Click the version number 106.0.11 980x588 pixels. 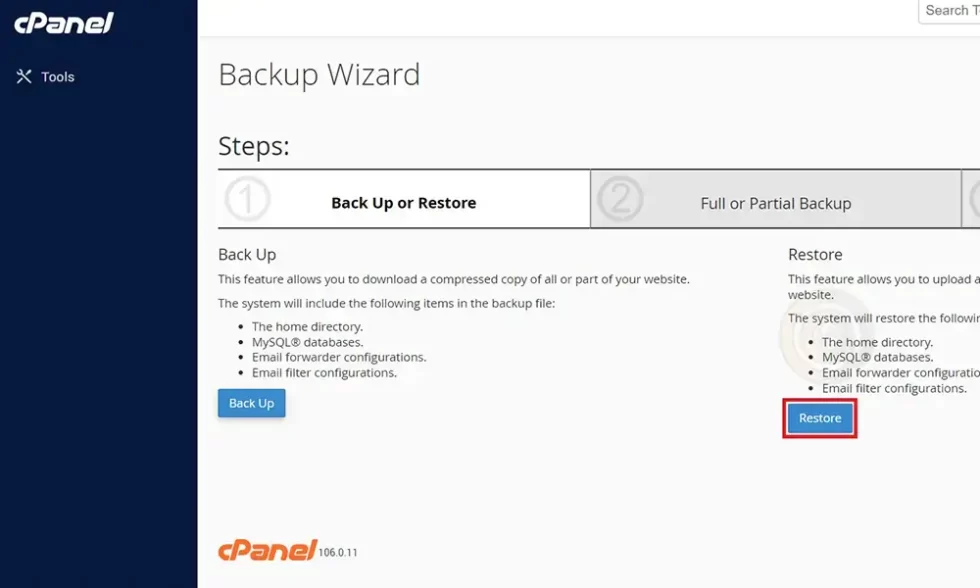[x=338, y=552]
